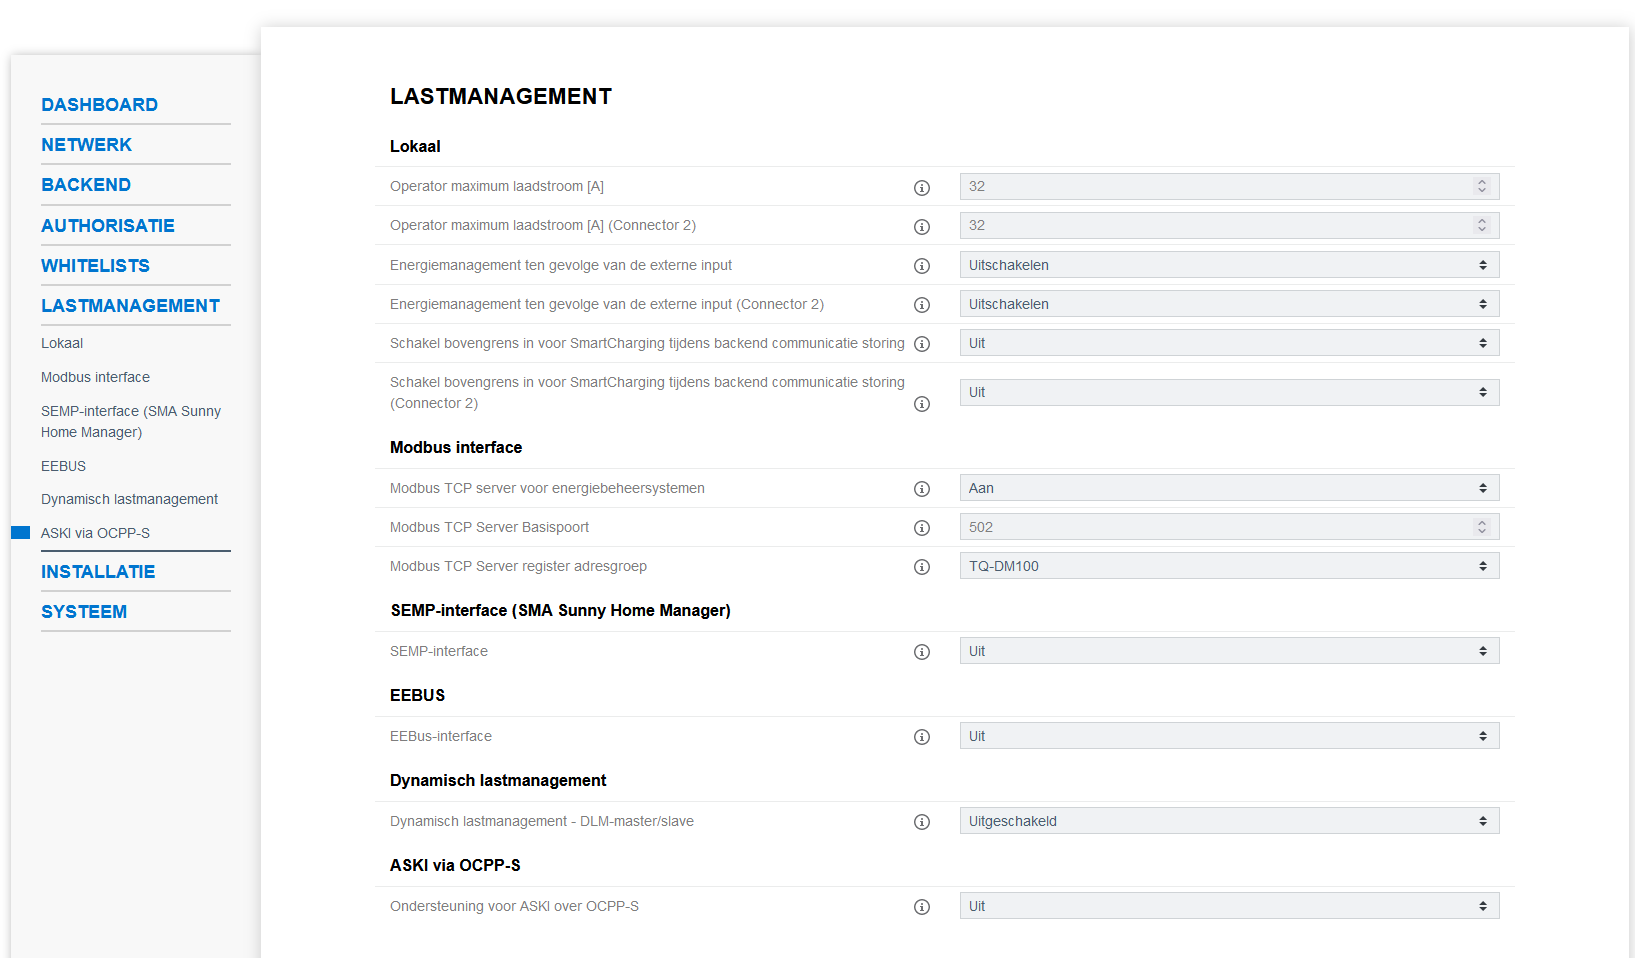The height and width of the screenshot is (958, 1635).
Task: Open the Modbus TCP server Aan dropdown
Action: point(1228,488)
